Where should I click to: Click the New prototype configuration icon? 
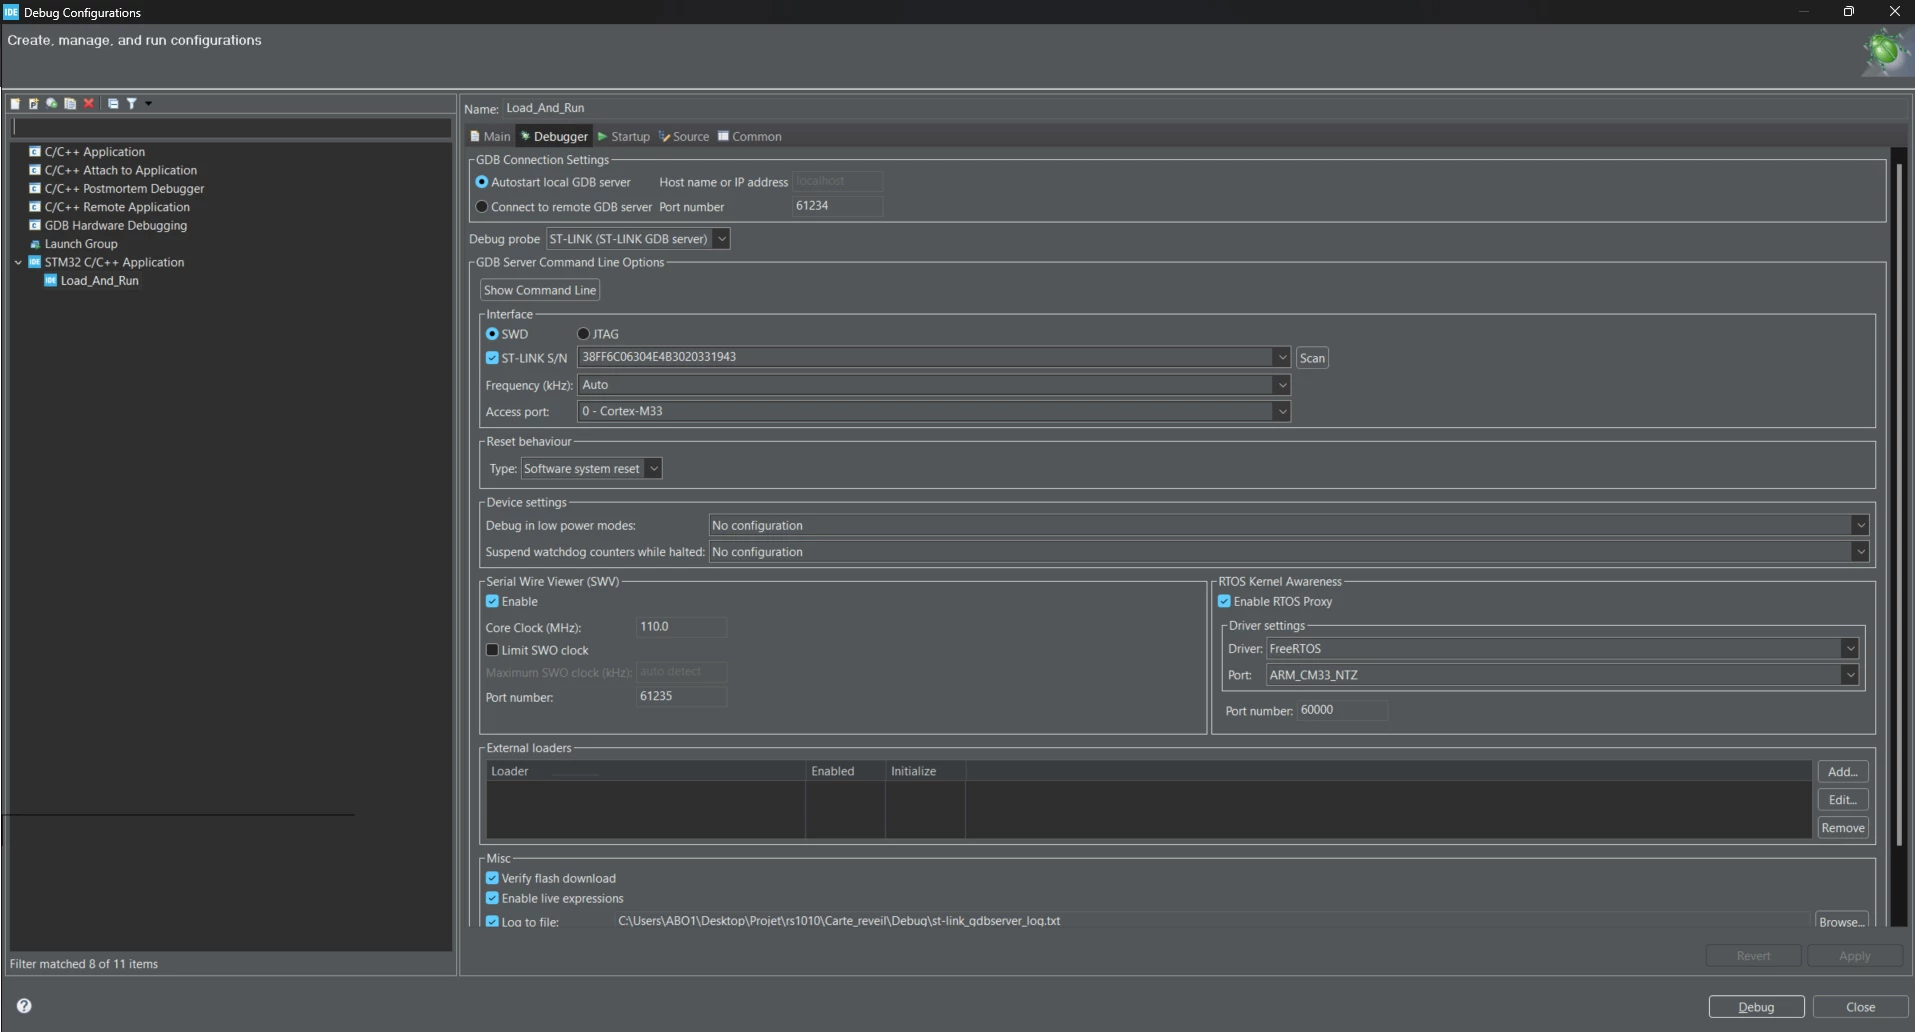click(x=33, y=103)
